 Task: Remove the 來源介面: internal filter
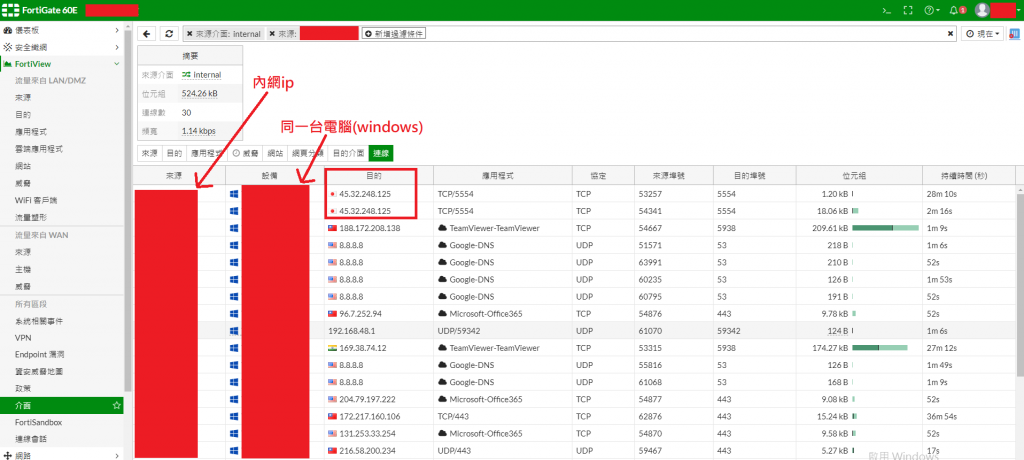190,34
